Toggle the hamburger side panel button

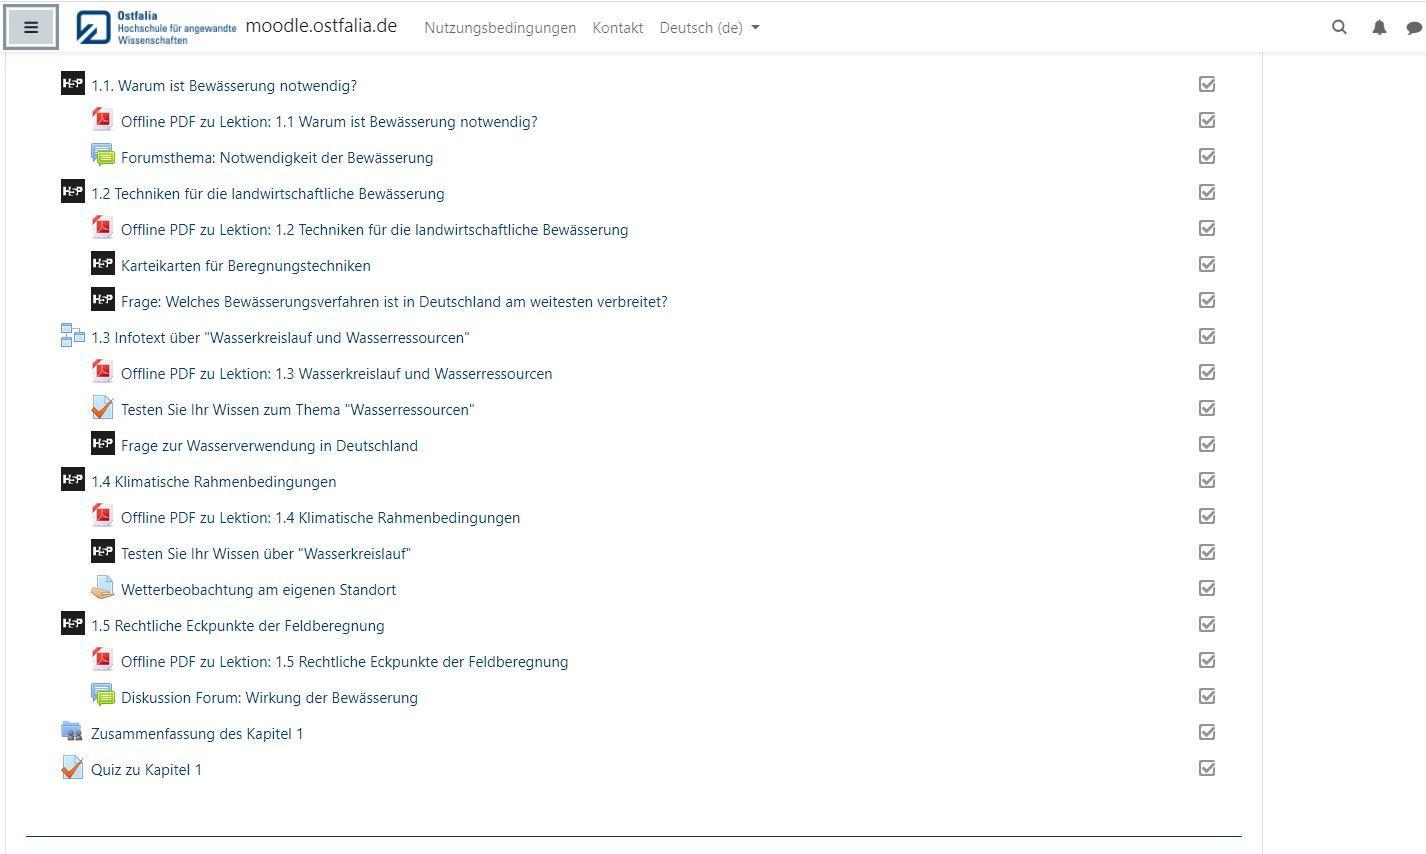[31, 27]
